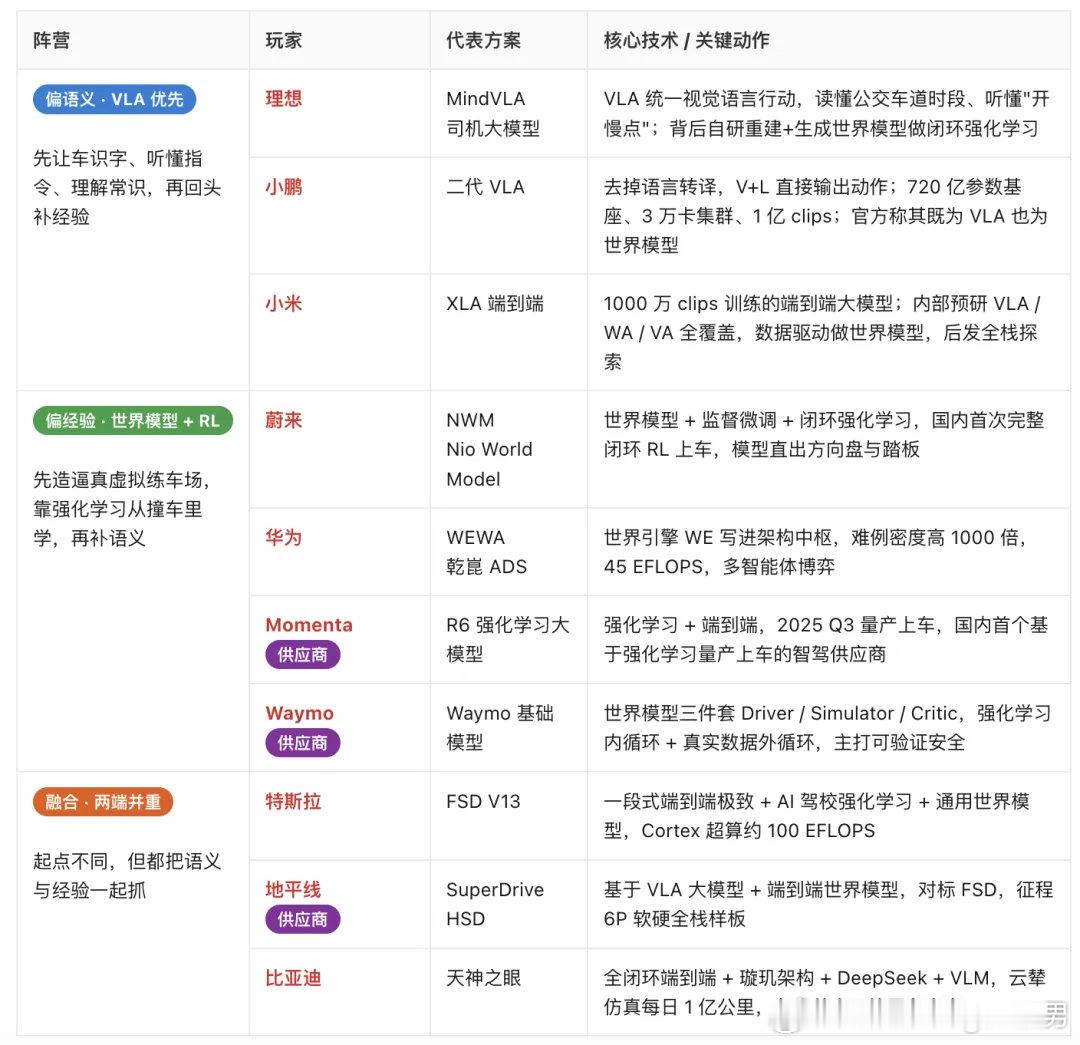Click the description starting 一段式端到端极致

(x=816, y=816)
